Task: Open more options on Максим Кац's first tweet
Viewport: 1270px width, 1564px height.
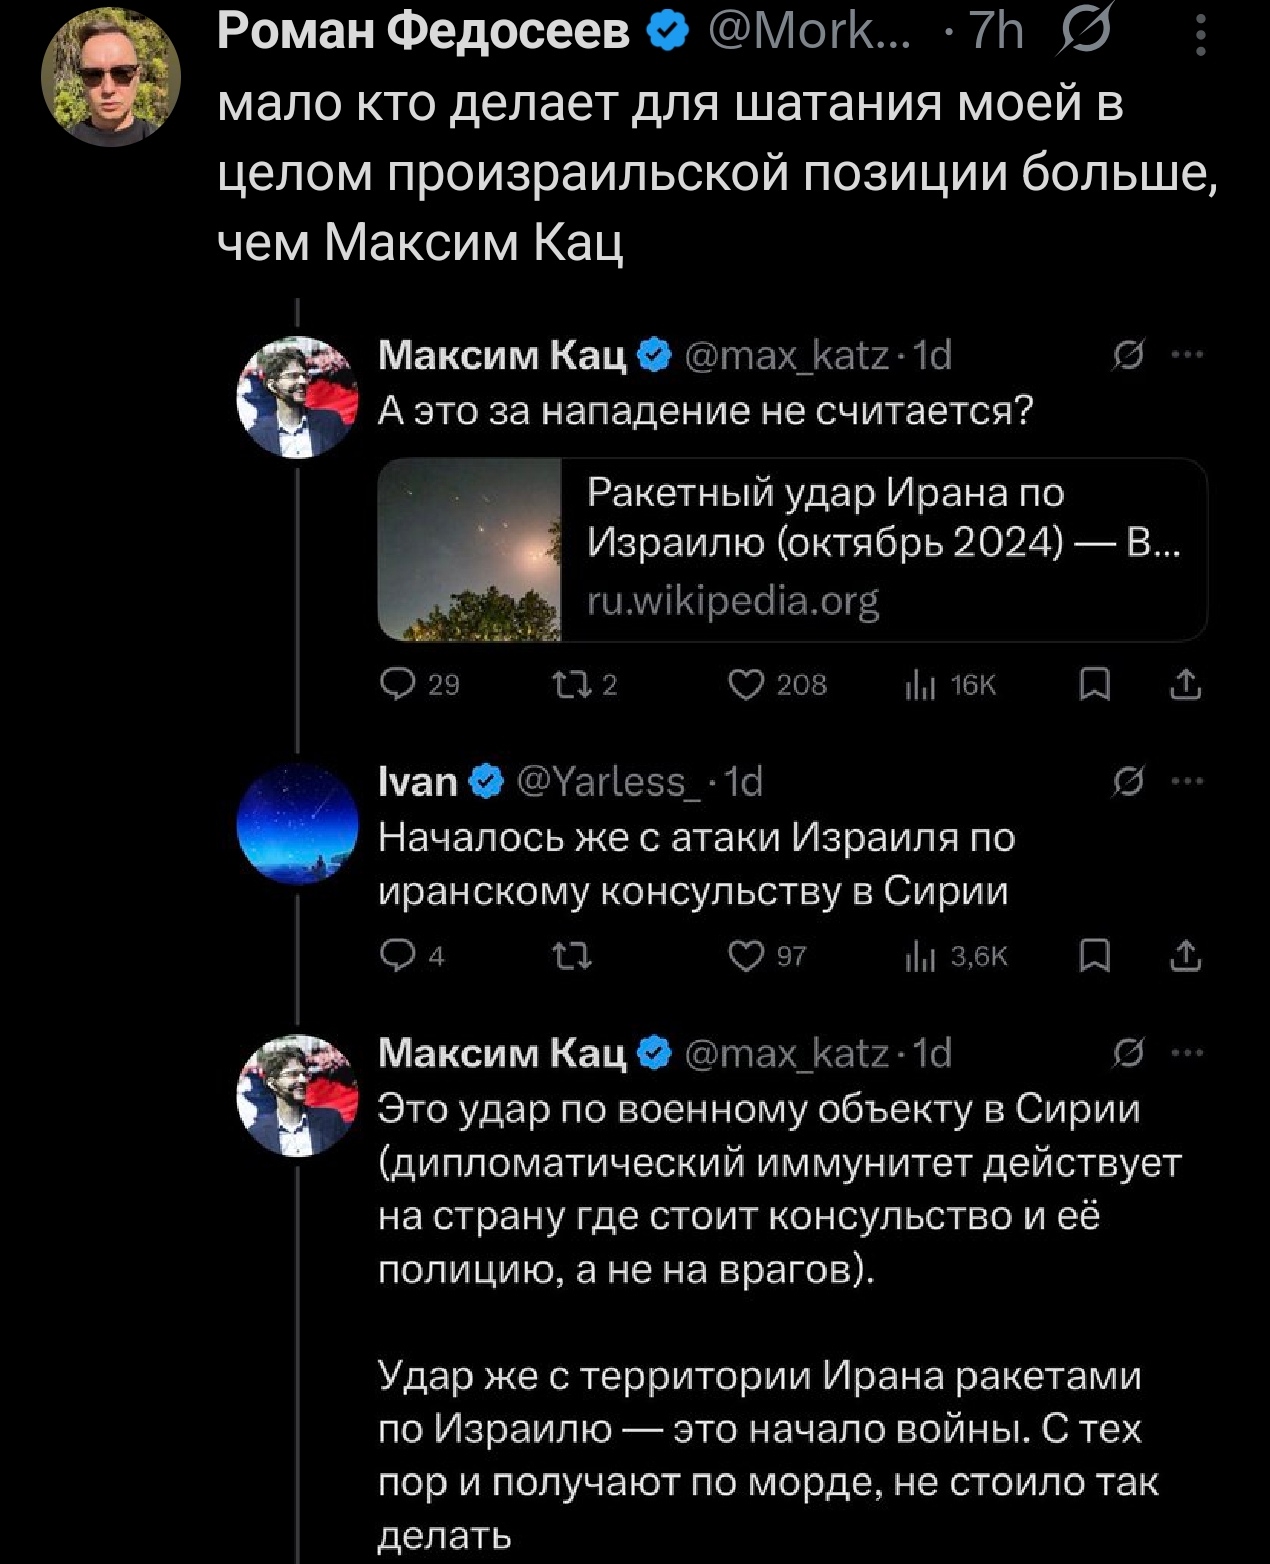Action: [x=1187, y=355]
